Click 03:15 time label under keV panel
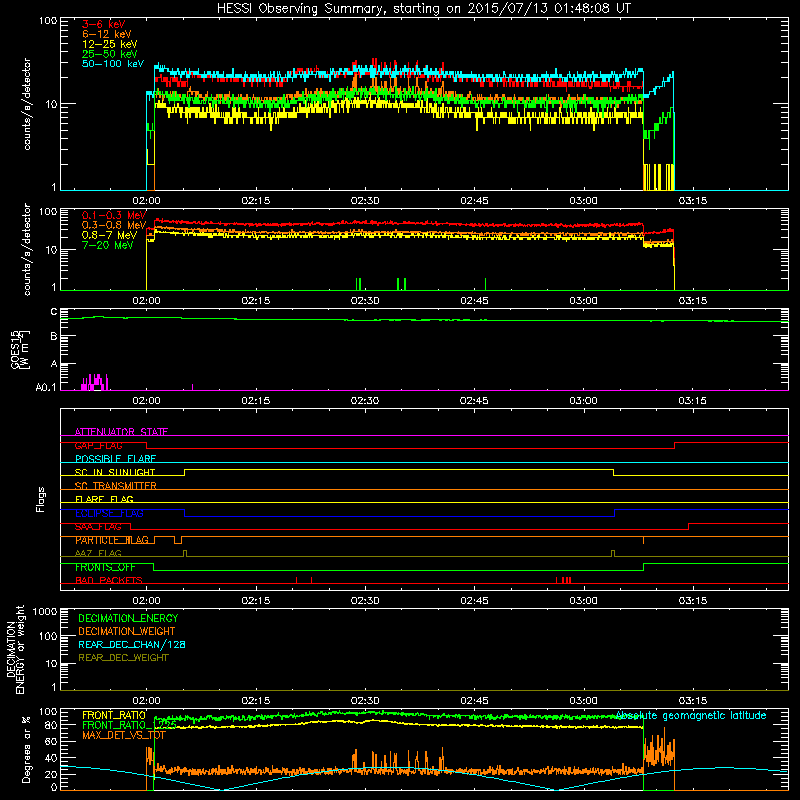The width and height of the screenshot is (800, 800). tap(692, 201)
